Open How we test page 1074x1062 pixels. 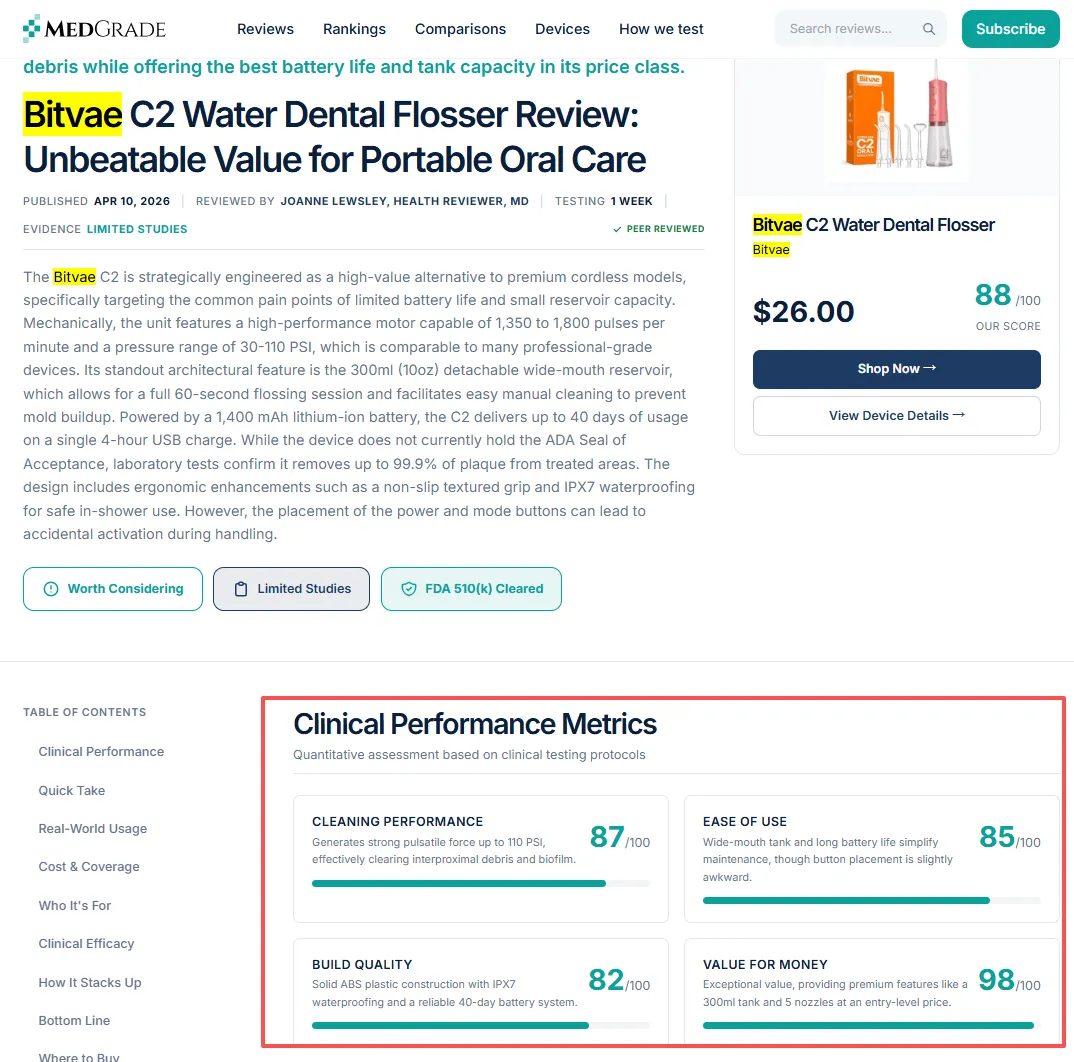[661, 29]
